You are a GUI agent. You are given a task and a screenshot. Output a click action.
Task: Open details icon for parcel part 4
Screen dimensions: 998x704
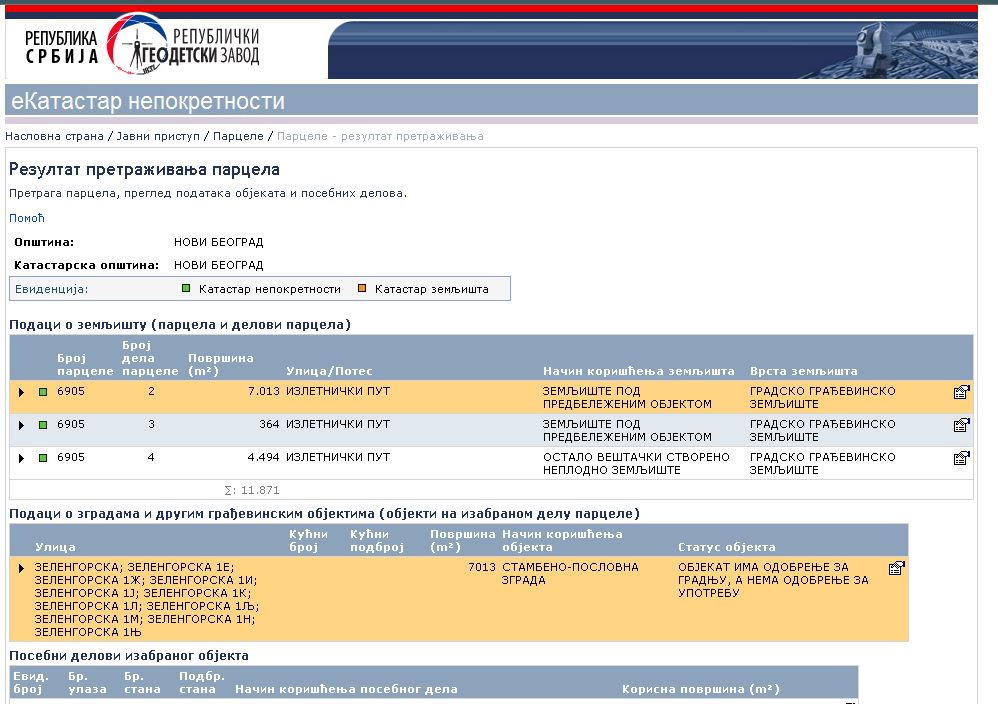[x=961, y=458]
